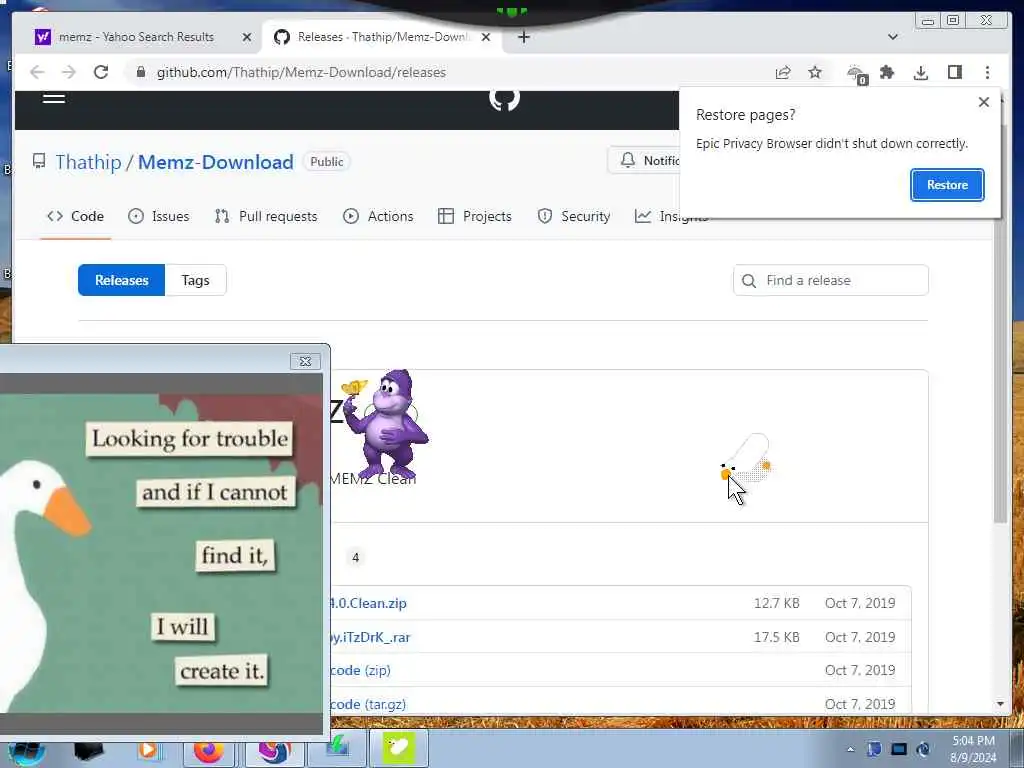Switch to the memz Yahoo Search Results tab
This screenshot has height=768, width=1024.
click(135, 37)
